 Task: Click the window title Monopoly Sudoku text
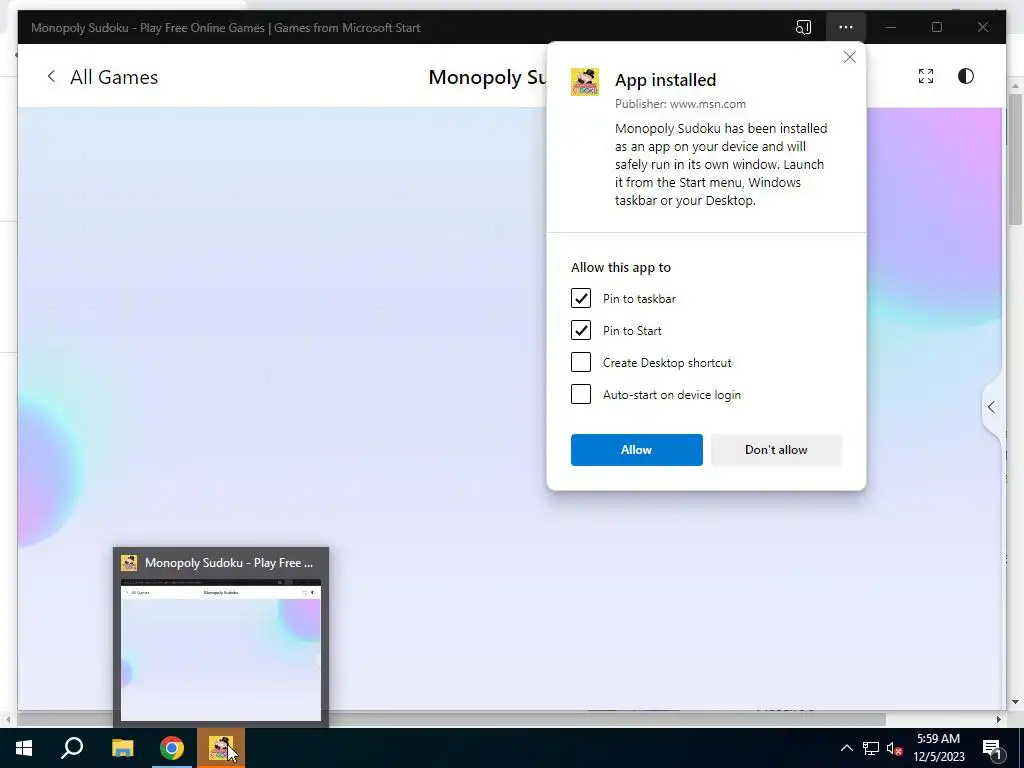pyautogui.click(x=225, y=27)
